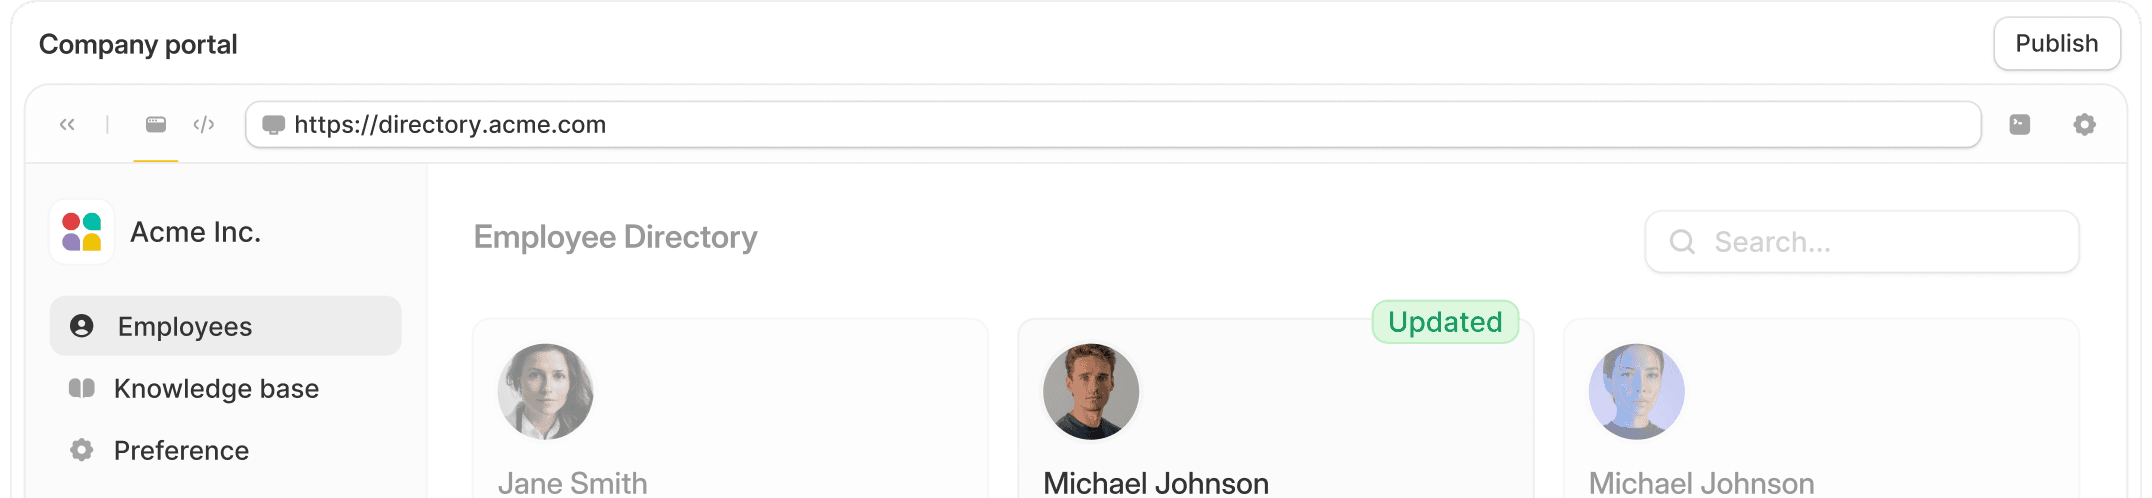This screenshot has width=2152, height=498.
Task: Click the monitor icon inside the address bar
Action: [x=273, y=125]
